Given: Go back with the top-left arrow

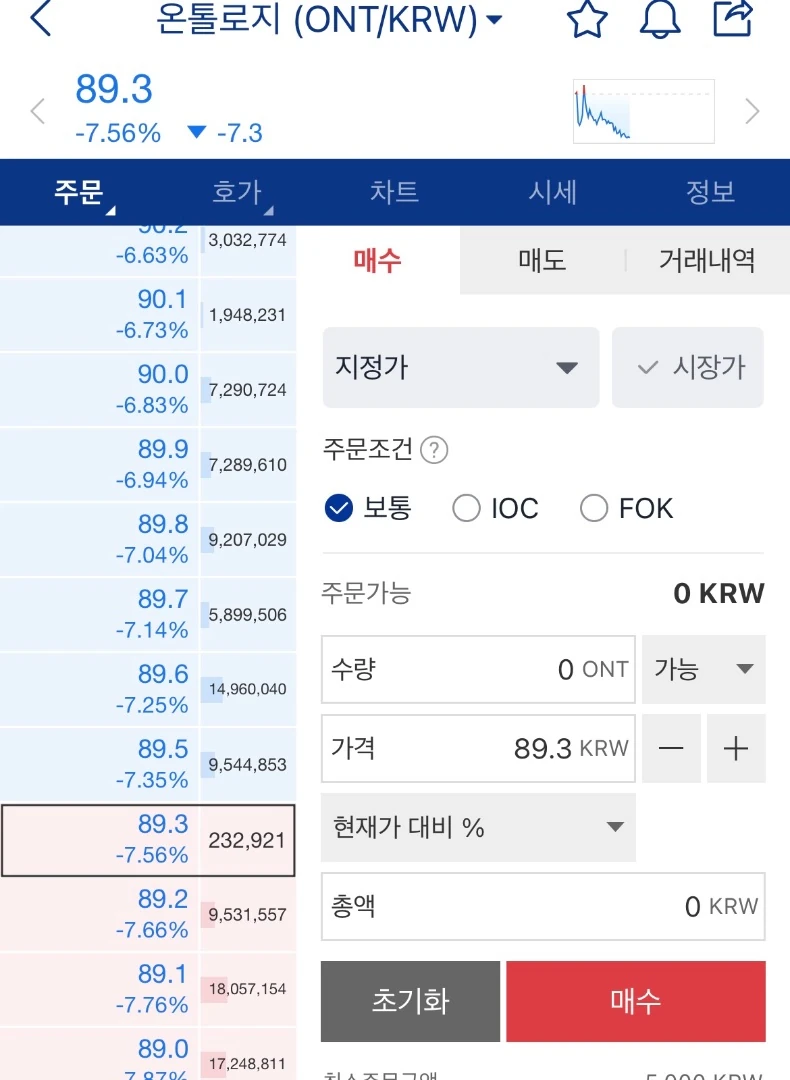Looking at the screenshot, I should coord(41,19).
